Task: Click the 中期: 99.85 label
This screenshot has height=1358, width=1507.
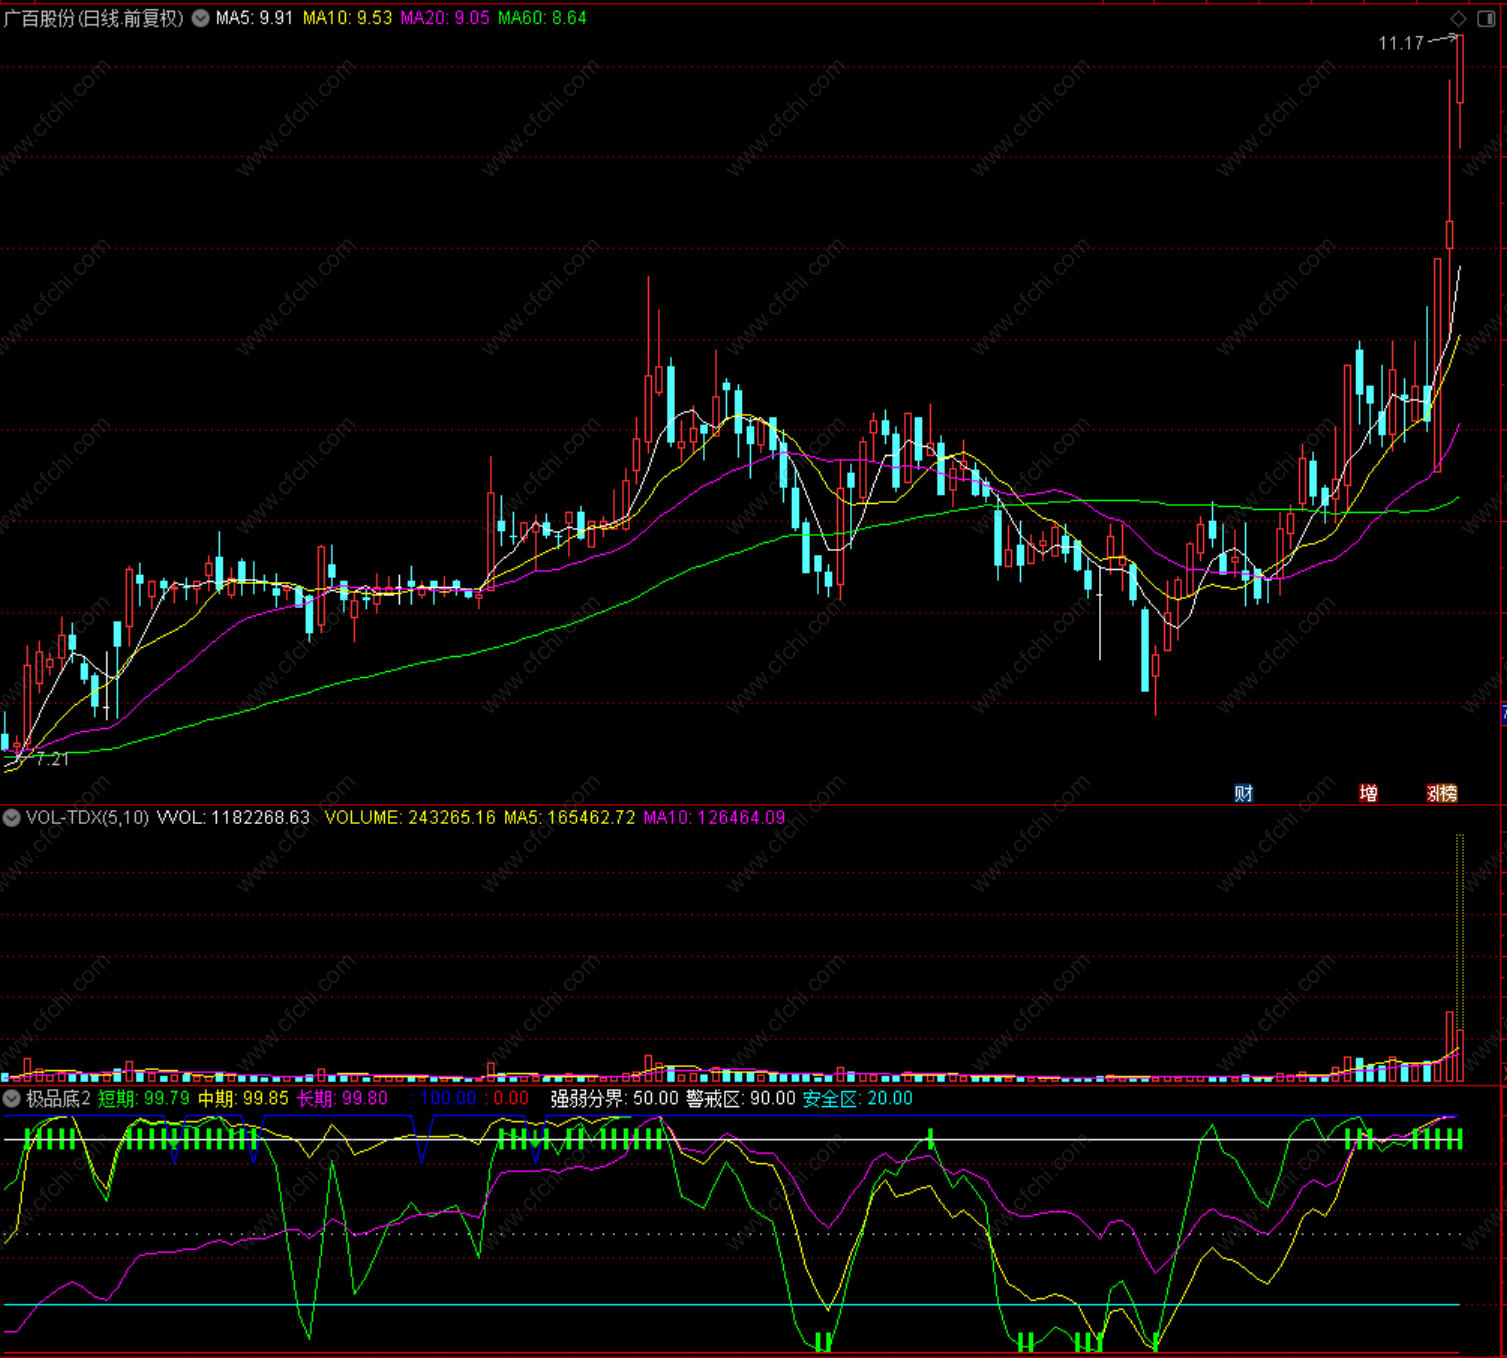Action: [x=243, y=1099]
